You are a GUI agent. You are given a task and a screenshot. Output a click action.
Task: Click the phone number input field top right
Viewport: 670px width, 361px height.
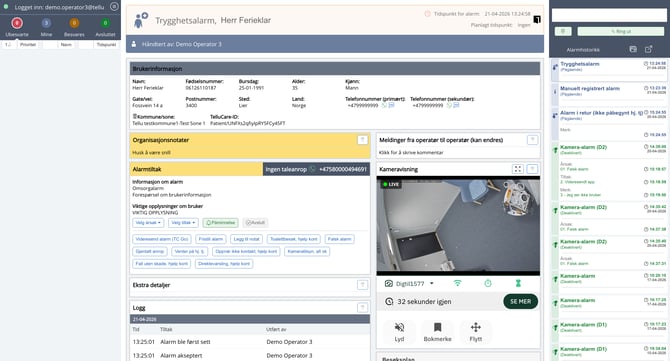pos(609,15)
